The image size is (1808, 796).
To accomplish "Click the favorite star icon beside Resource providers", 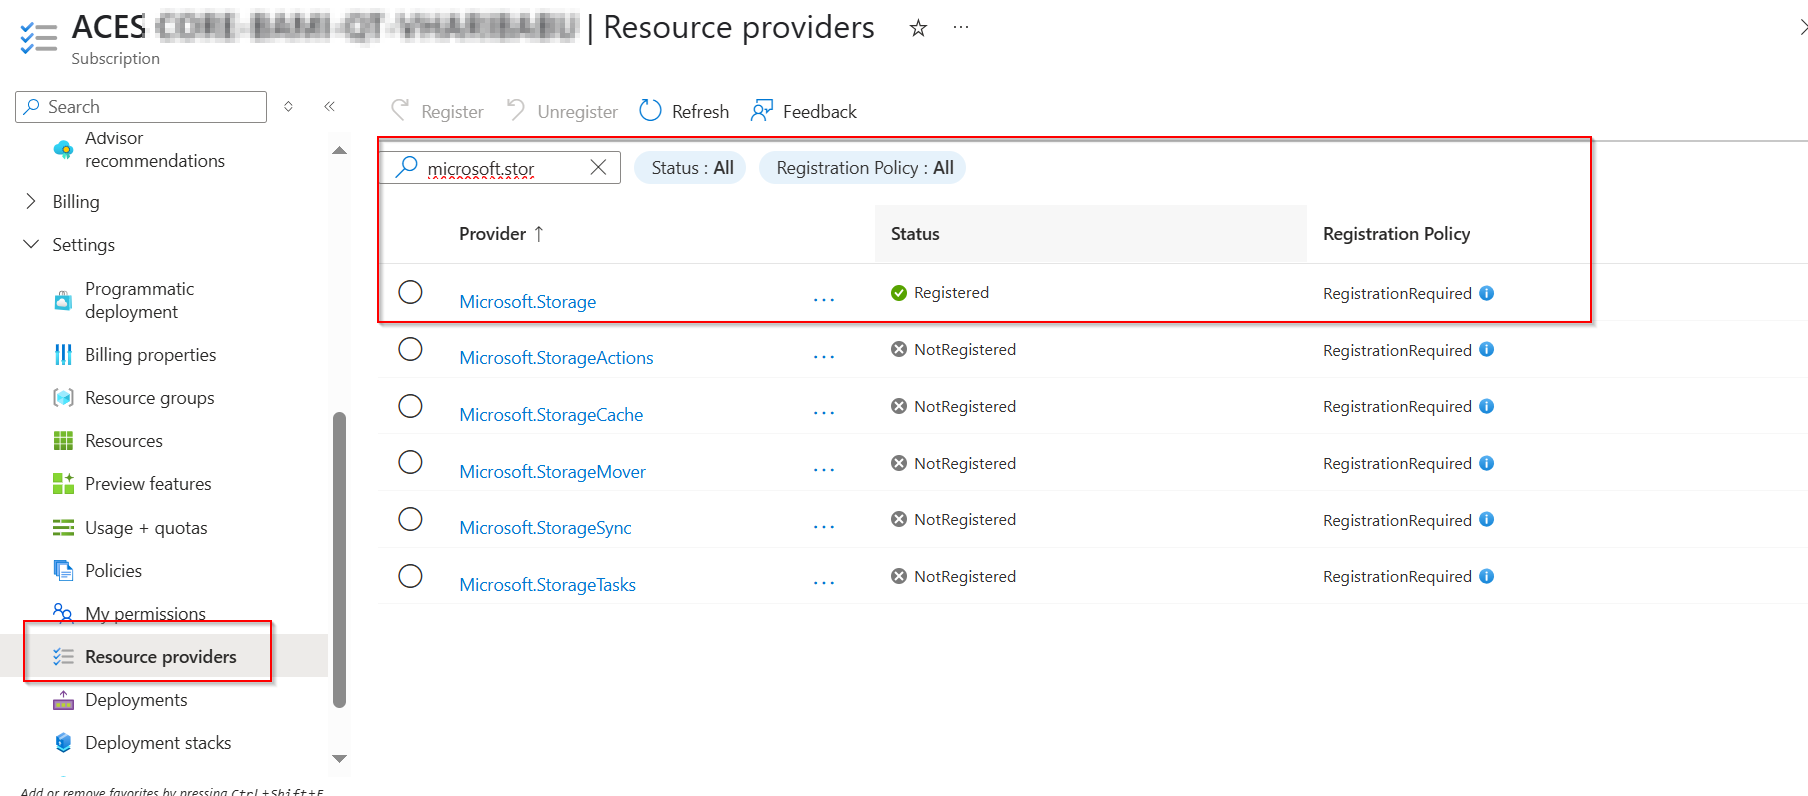I will [918, 28].
